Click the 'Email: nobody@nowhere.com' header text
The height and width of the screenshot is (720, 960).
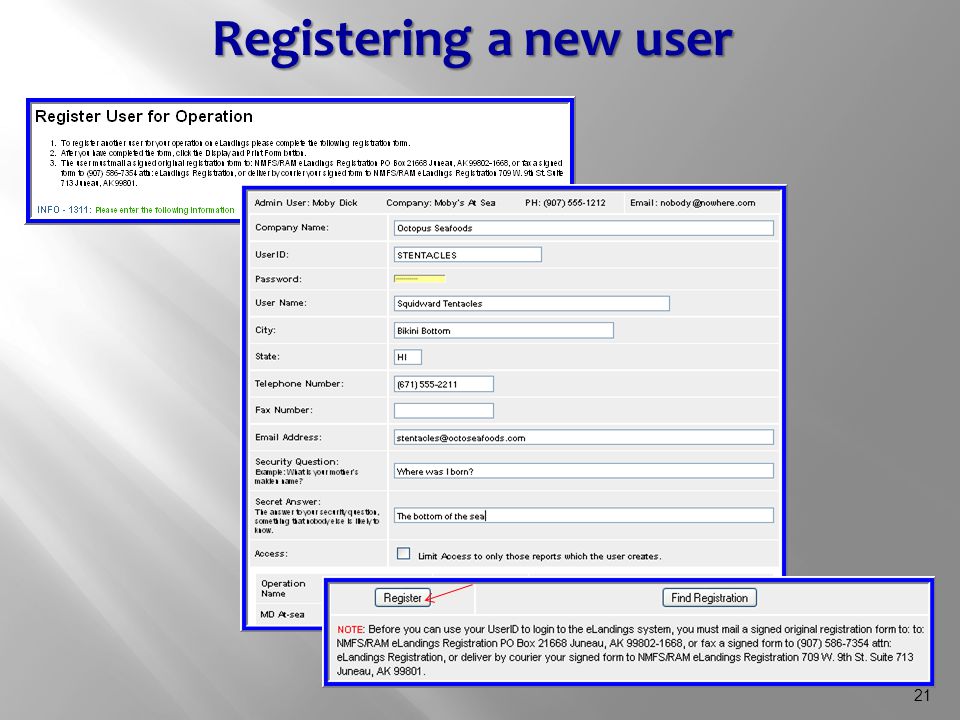[692, 203]
